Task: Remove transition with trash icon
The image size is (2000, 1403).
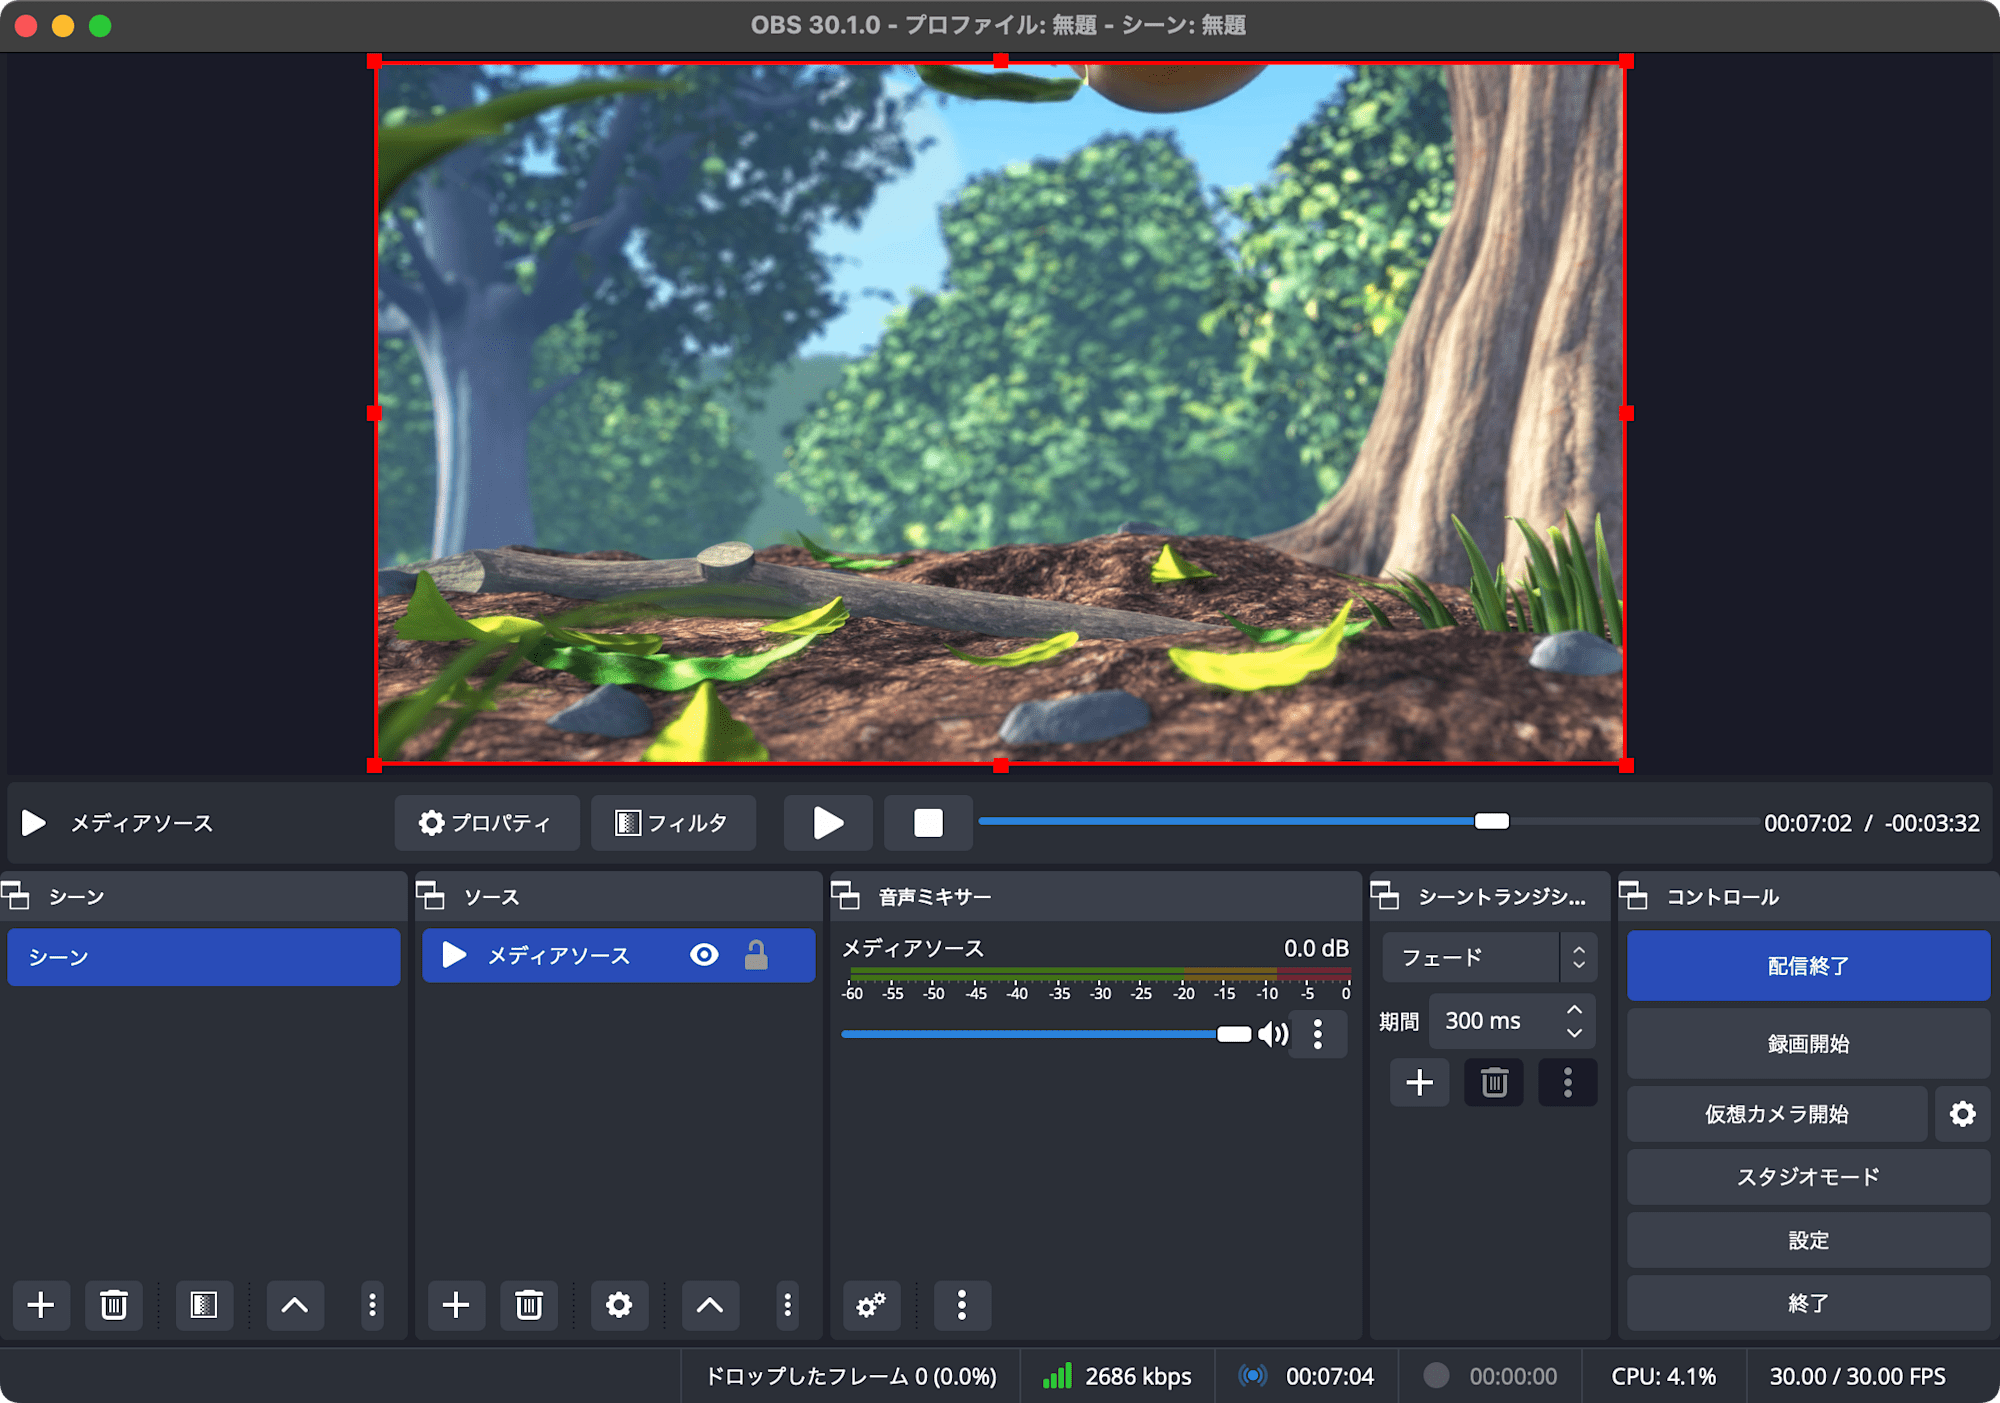Action: tap(1494, 1082)
